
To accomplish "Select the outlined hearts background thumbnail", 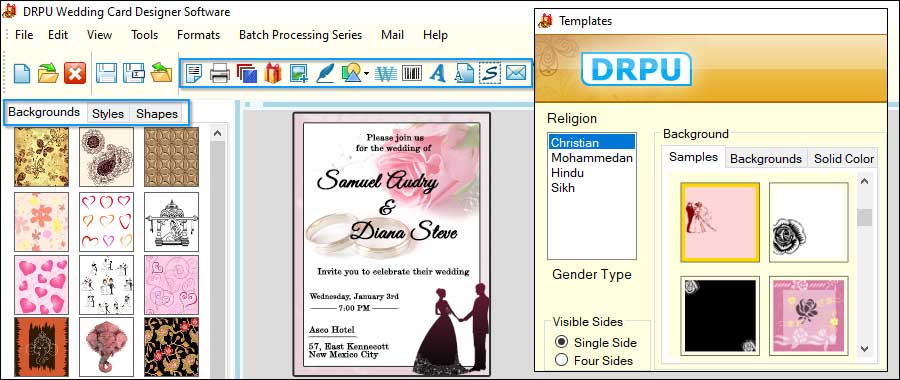I will (106, 222).
